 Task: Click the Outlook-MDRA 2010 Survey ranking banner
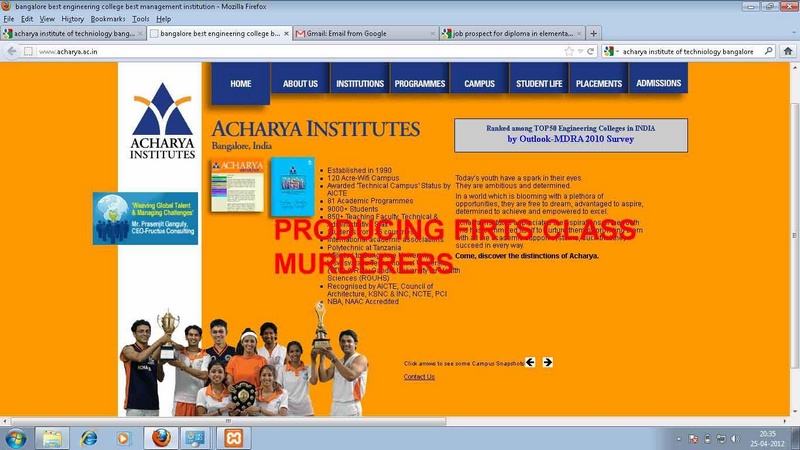[570, 135]
